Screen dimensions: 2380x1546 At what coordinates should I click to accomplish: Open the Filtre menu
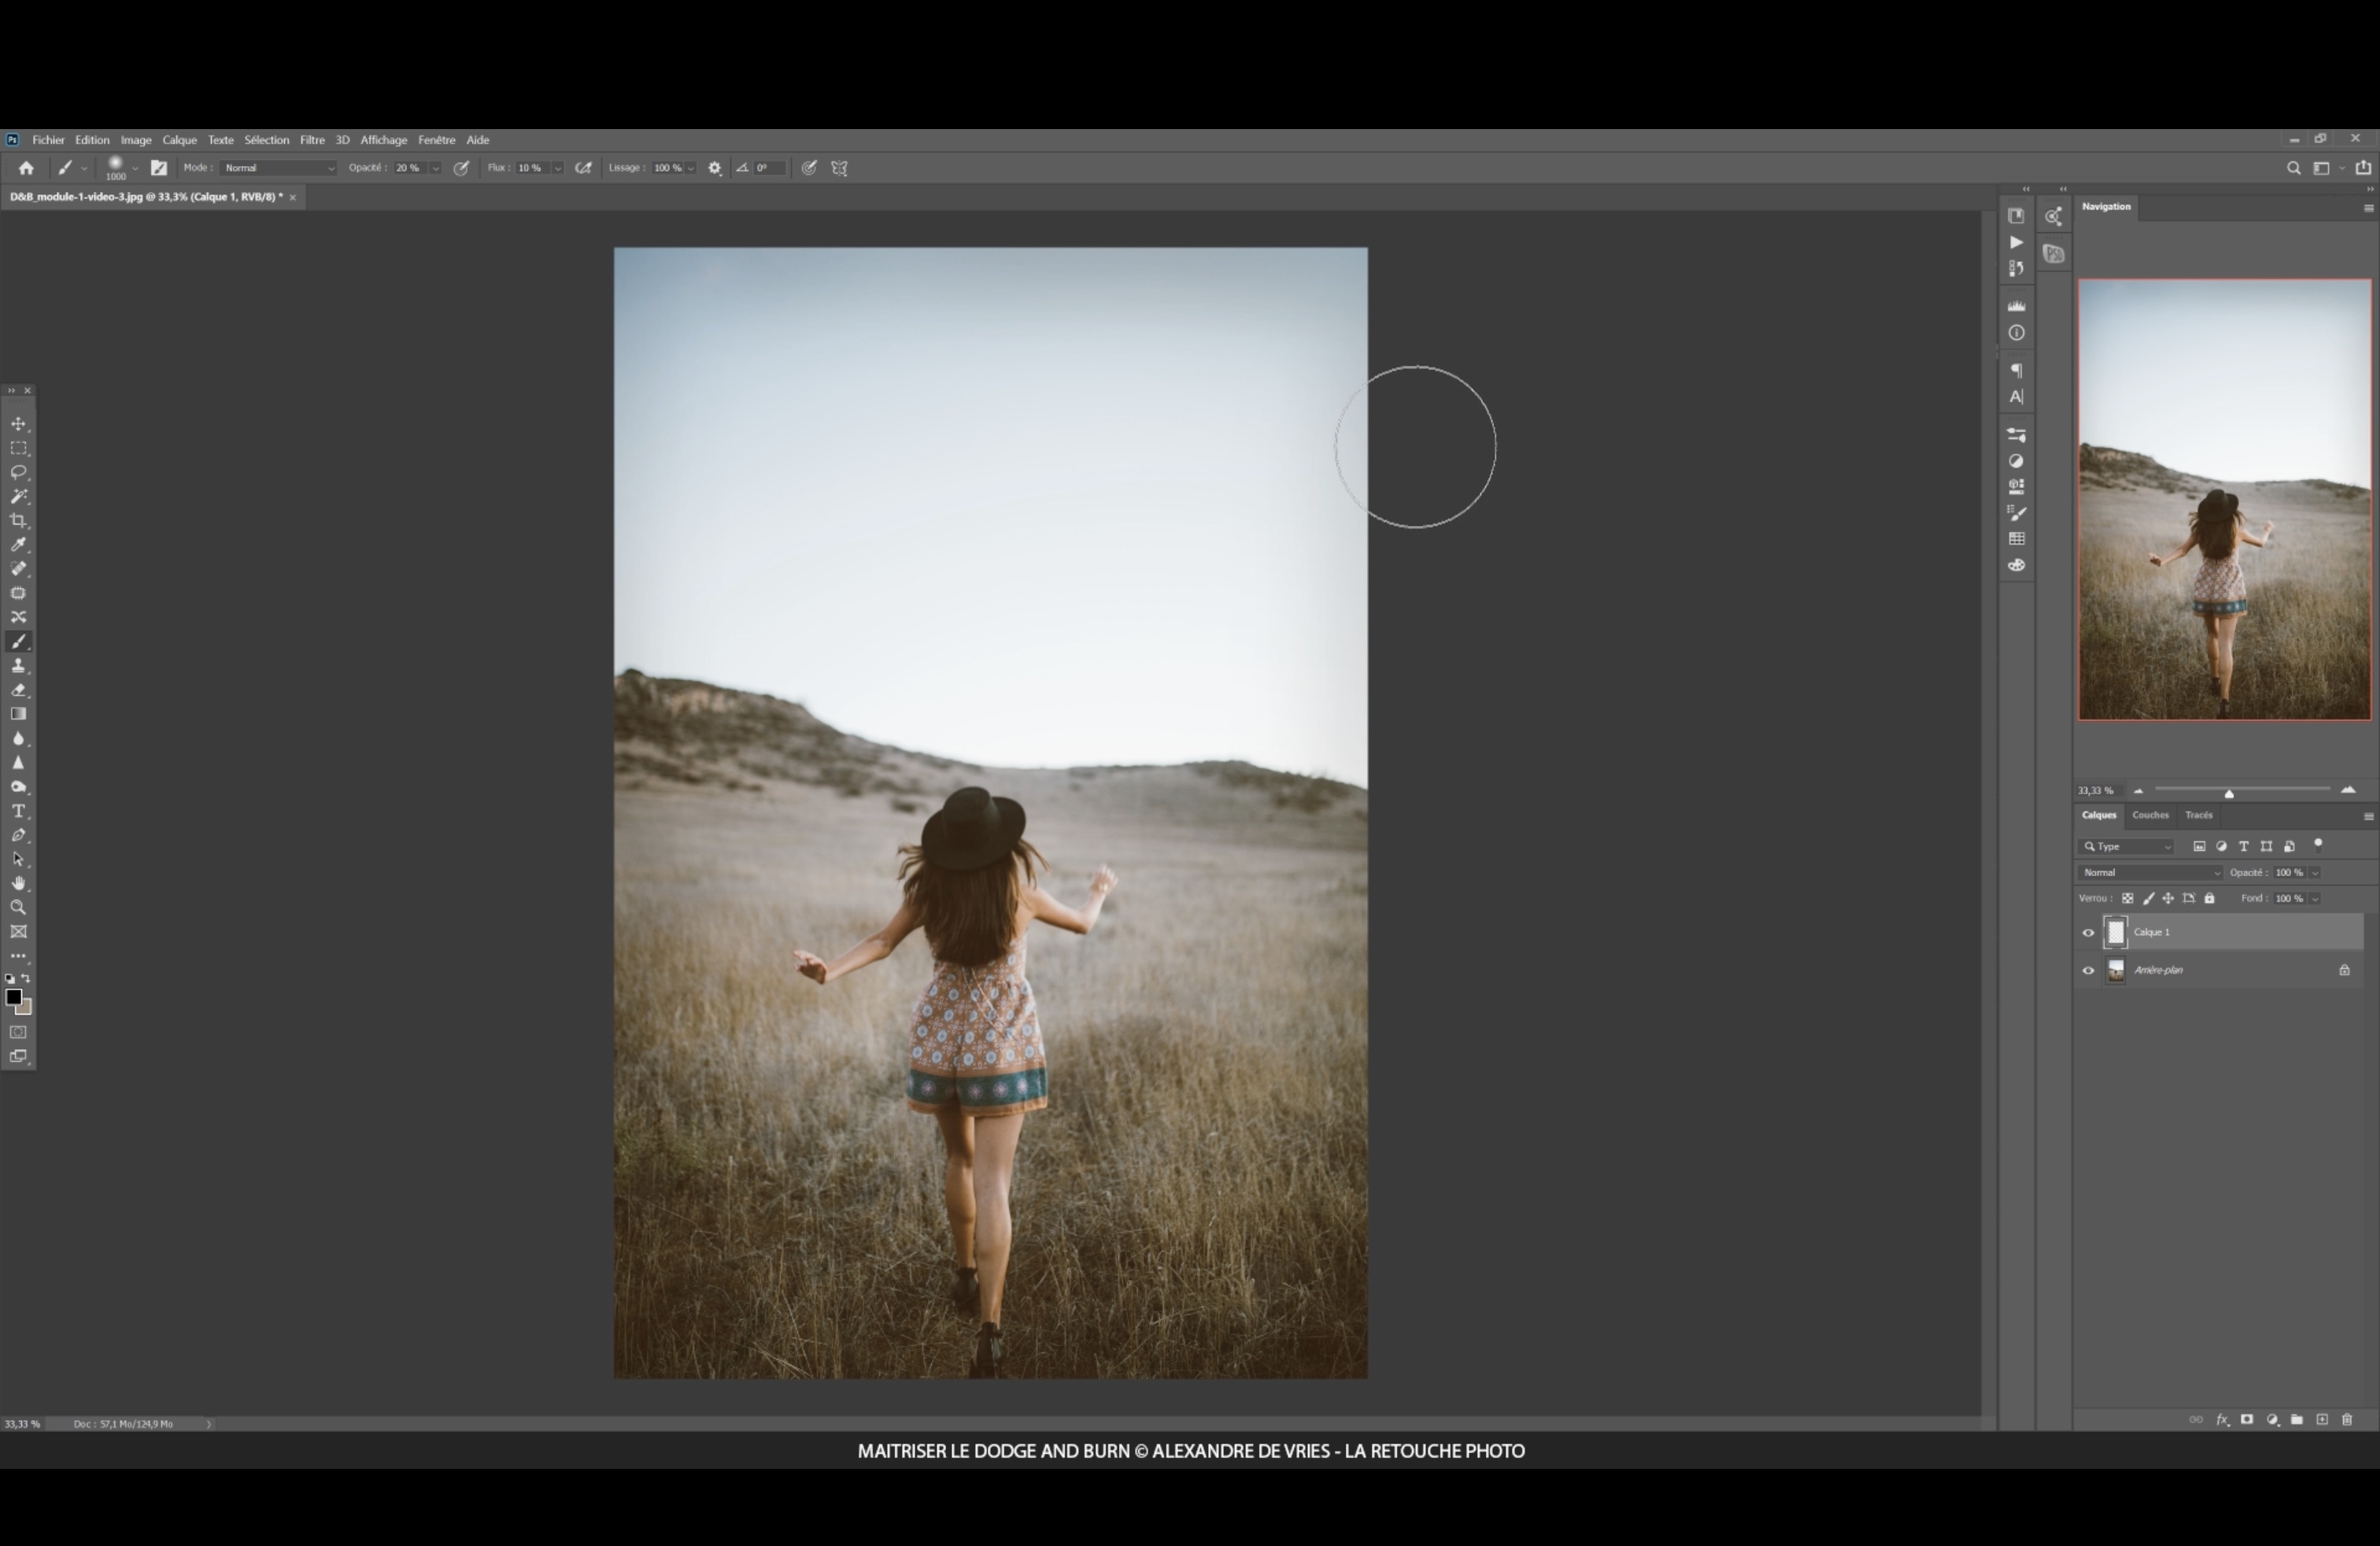[312, 140]
